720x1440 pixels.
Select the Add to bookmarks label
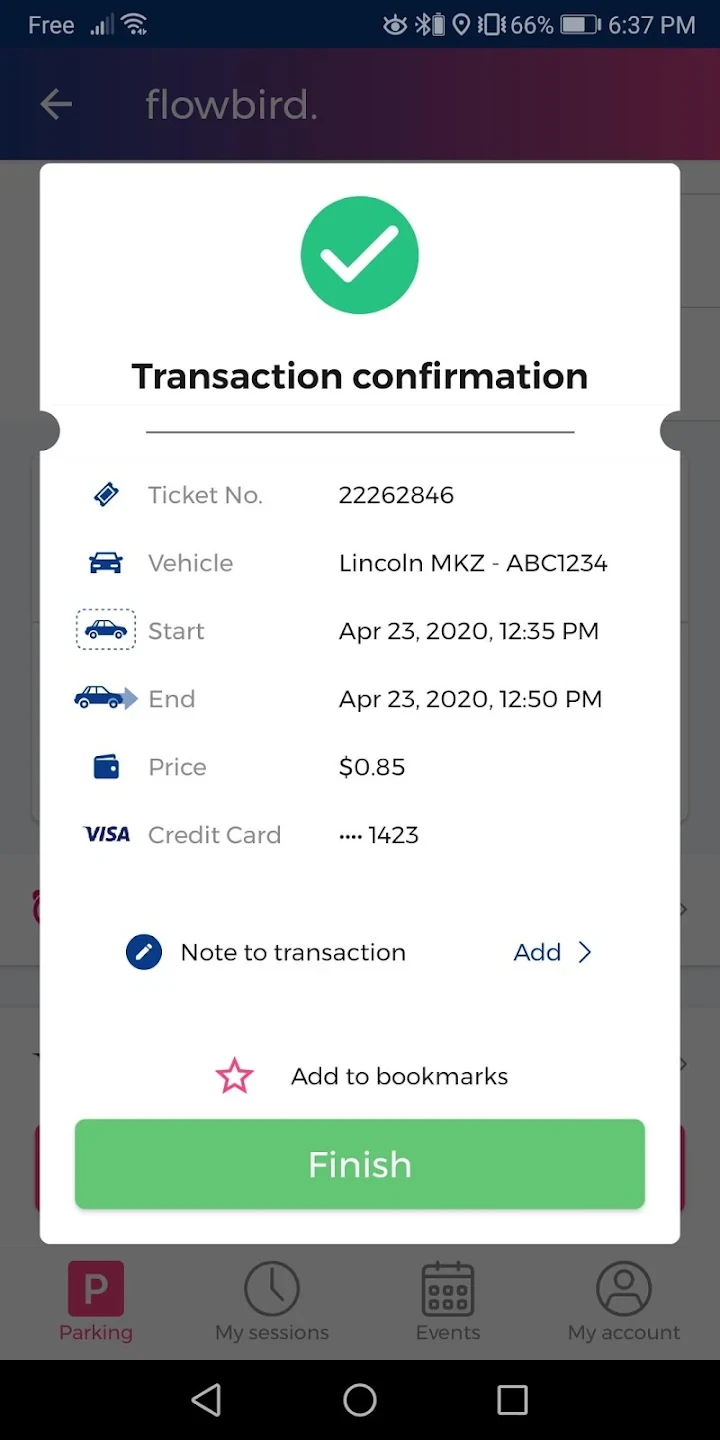tap(399, 1076)
